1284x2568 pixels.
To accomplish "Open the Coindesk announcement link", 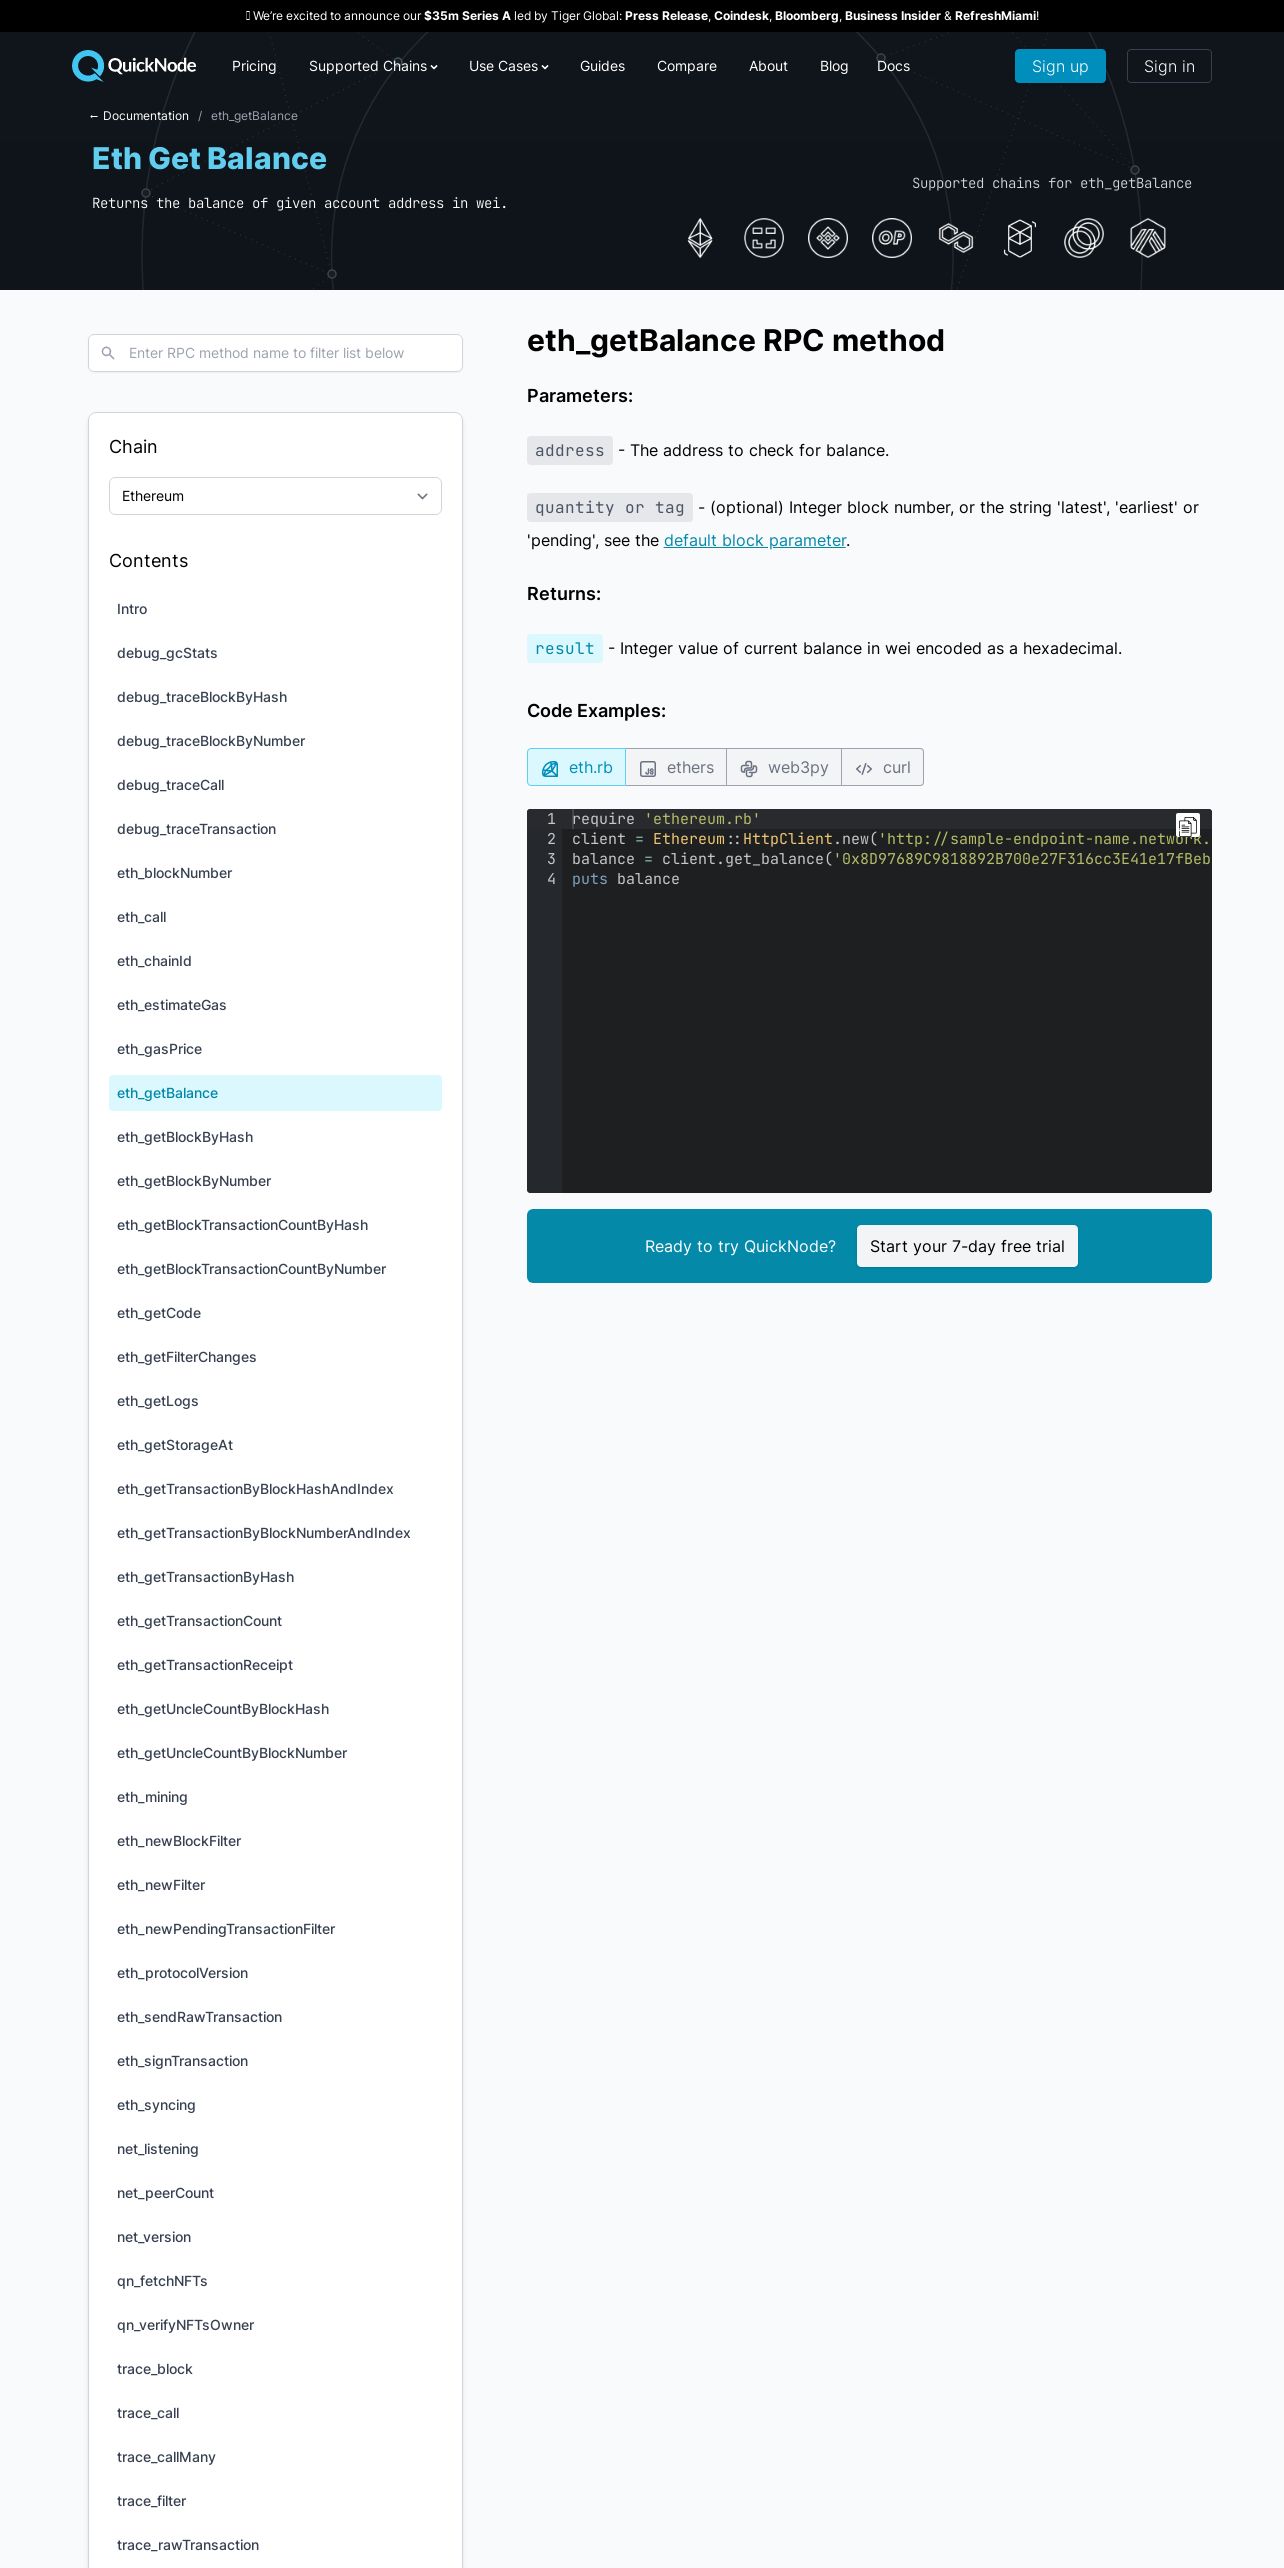I will (741, 16).
